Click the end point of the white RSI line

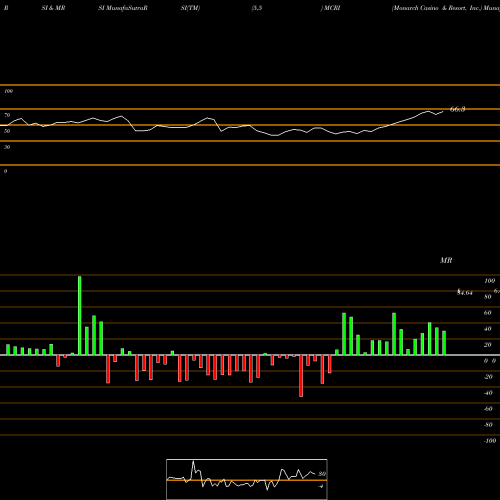coord(443,112)
